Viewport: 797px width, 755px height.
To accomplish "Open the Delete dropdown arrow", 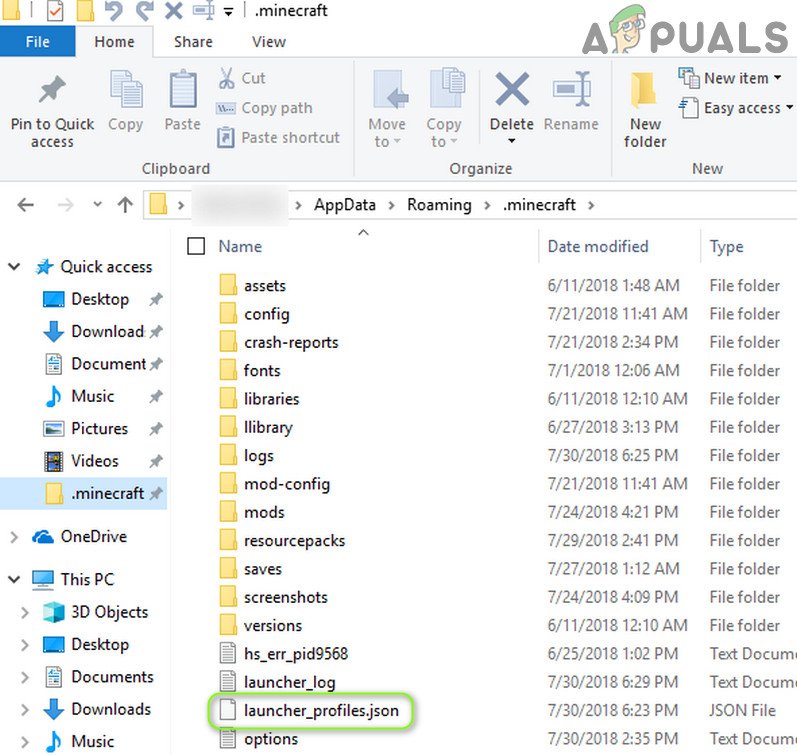I will pyautogui.click(x=512, y=141).
